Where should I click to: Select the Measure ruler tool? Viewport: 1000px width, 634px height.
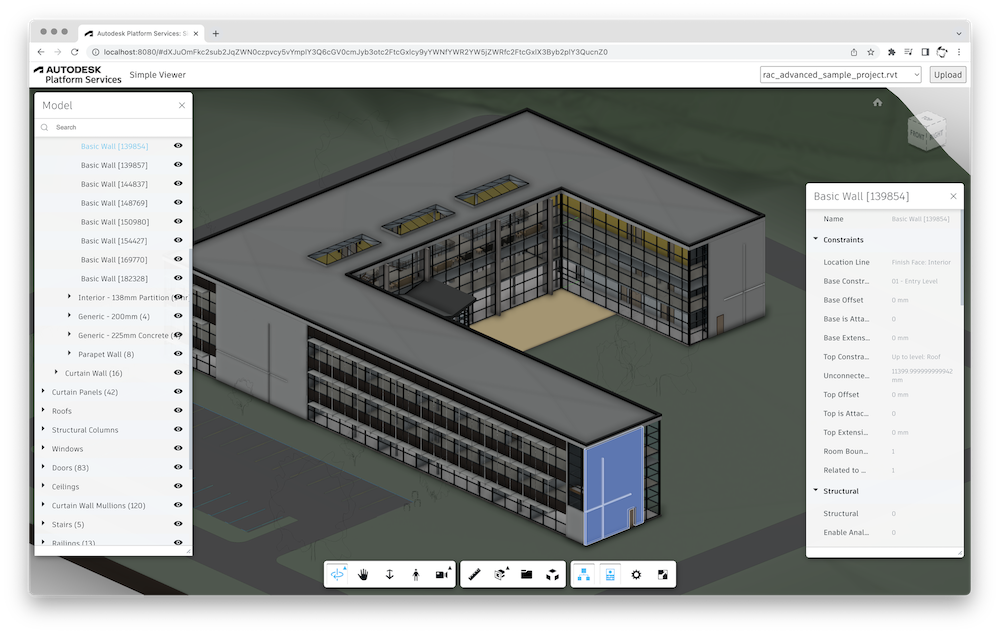[474, 575]
